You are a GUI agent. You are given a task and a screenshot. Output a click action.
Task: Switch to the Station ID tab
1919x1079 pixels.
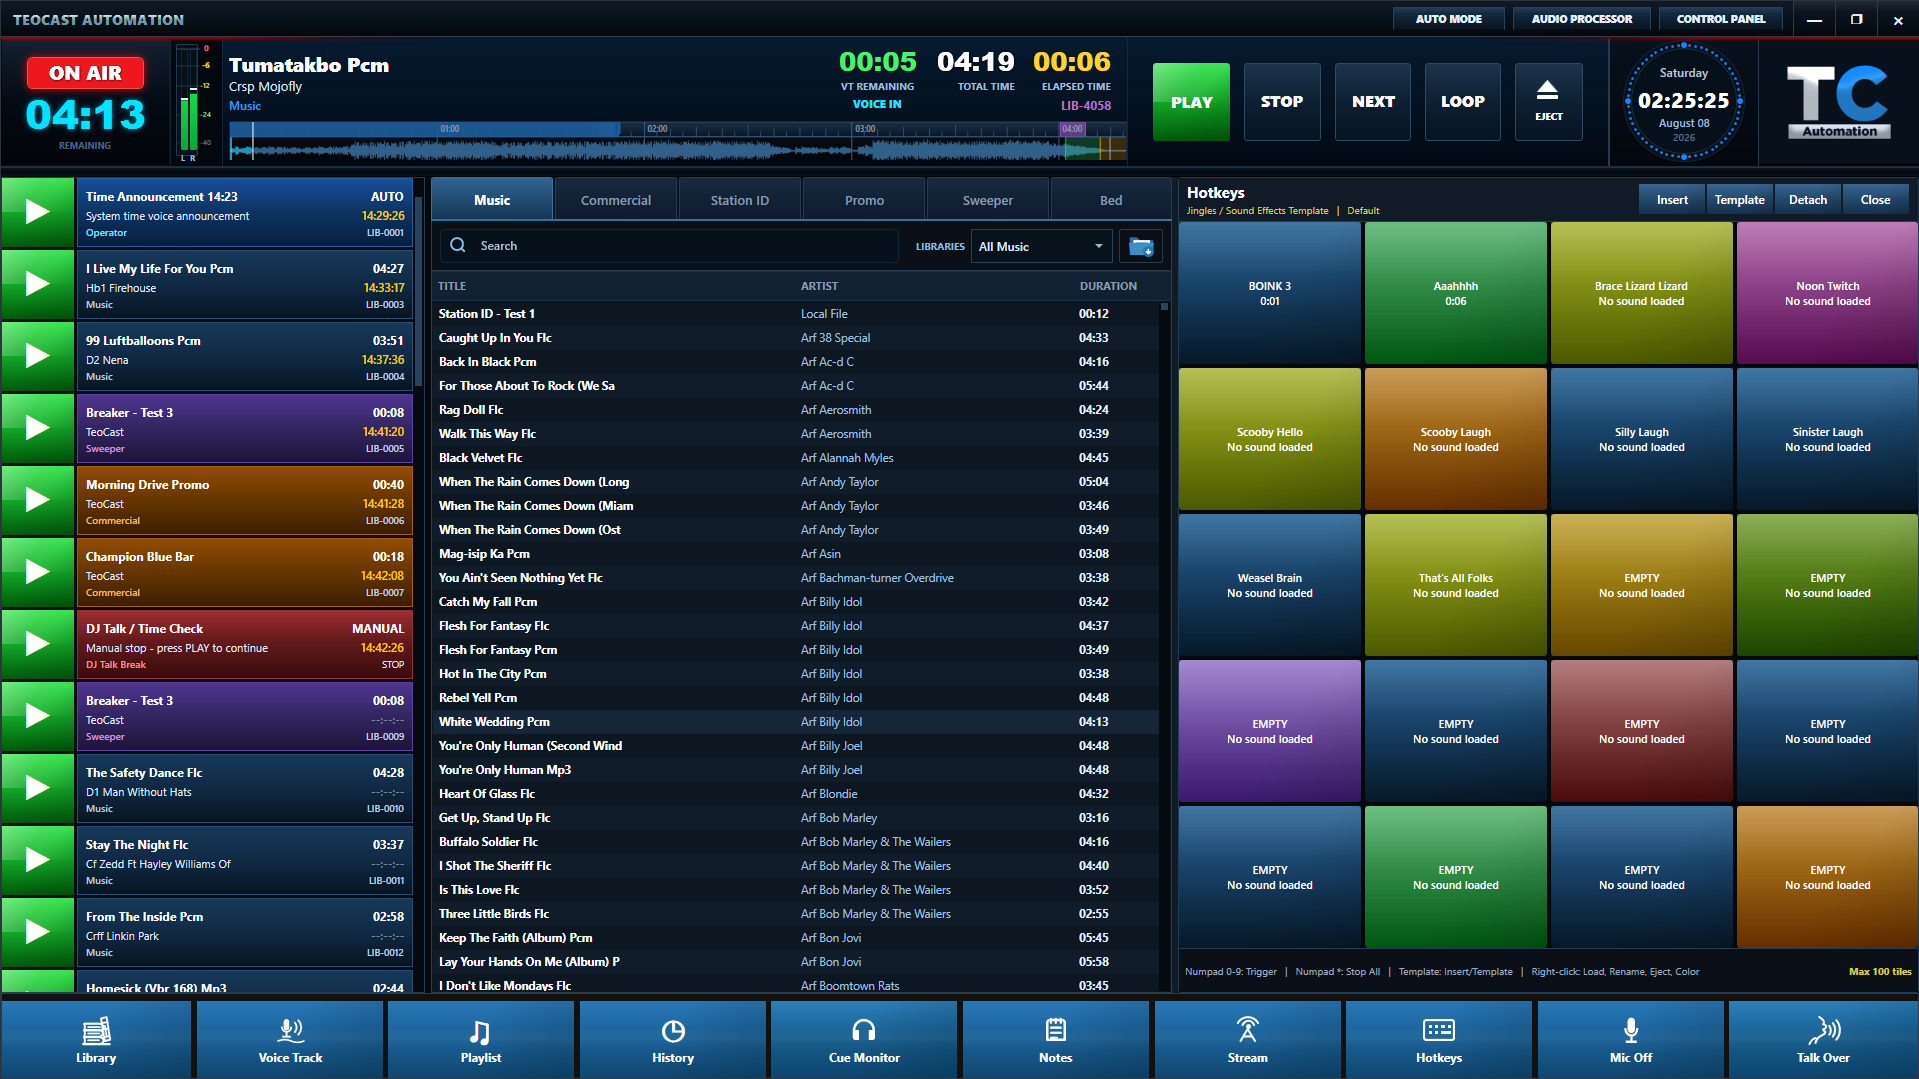740,200
